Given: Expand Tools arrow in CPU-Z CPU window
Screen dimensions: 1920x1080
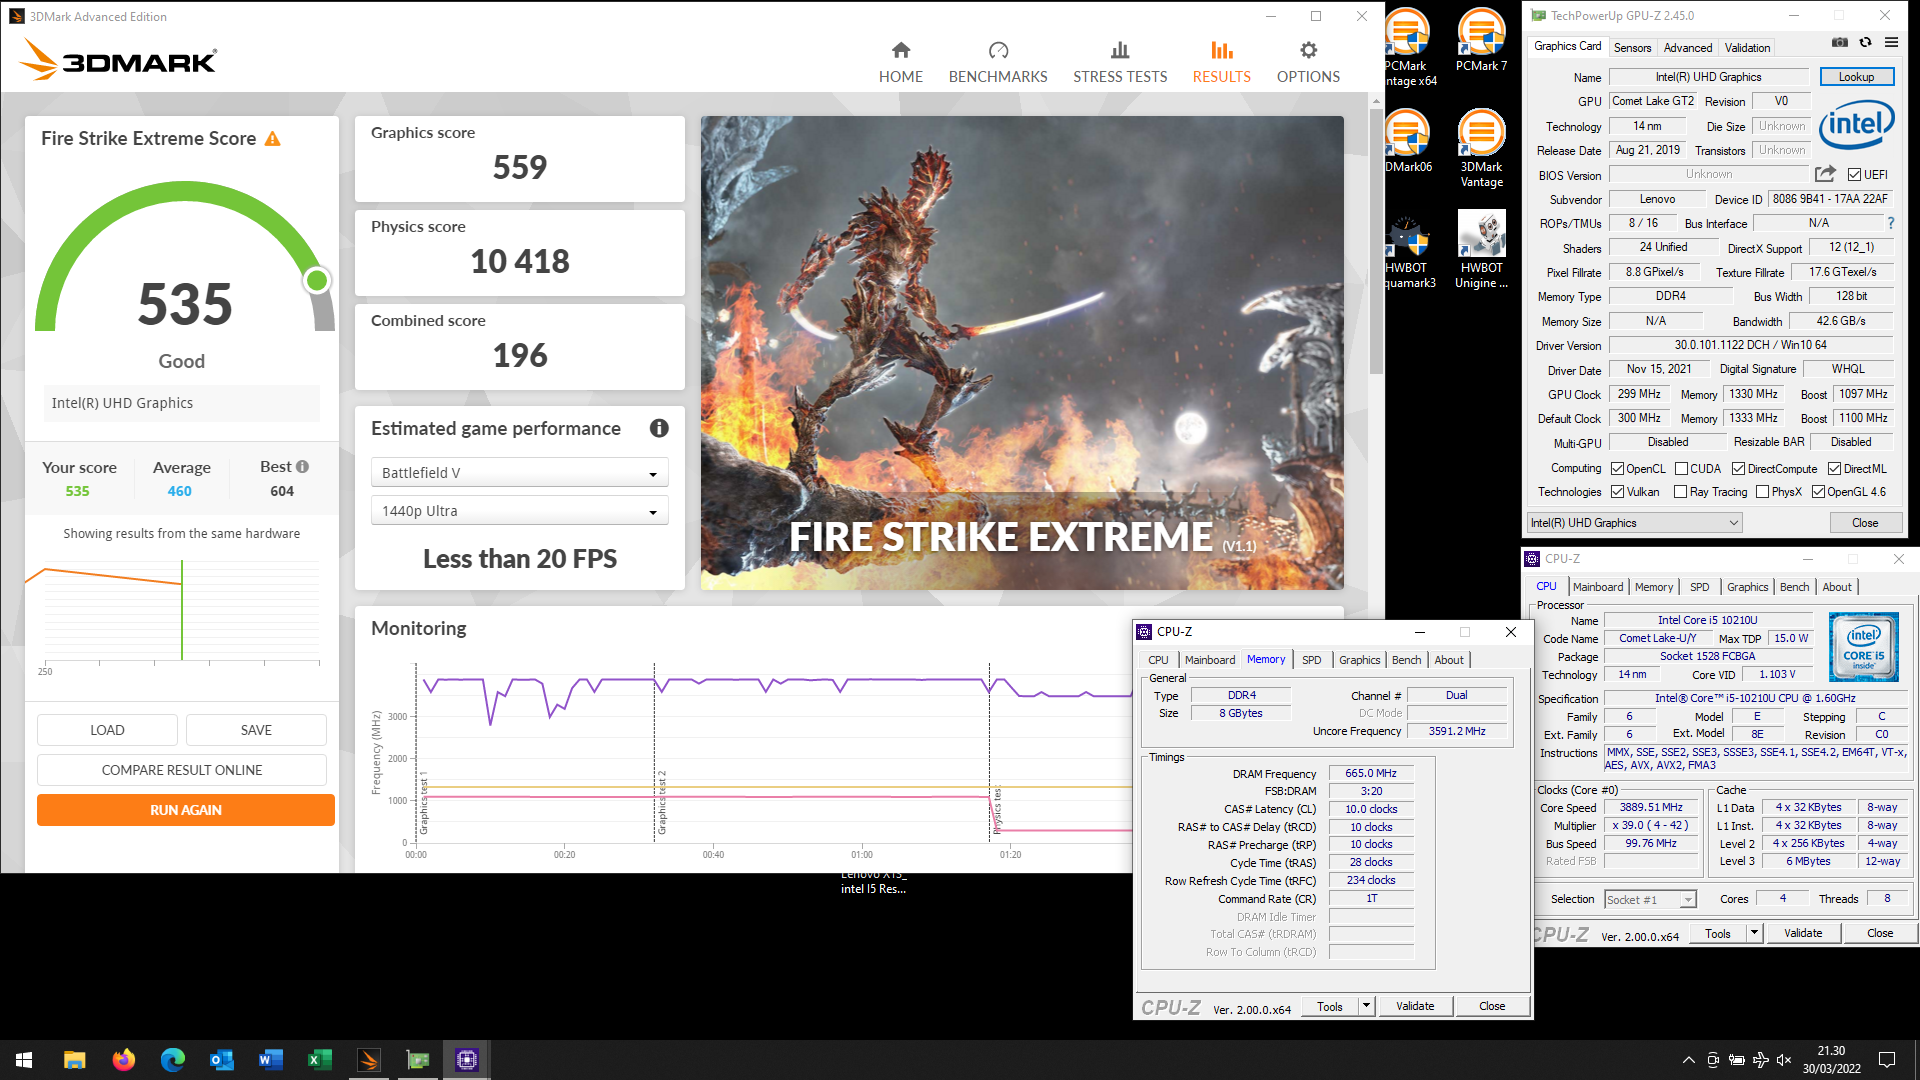Looking at the screenshot, I should click(x=1753, y=932).
